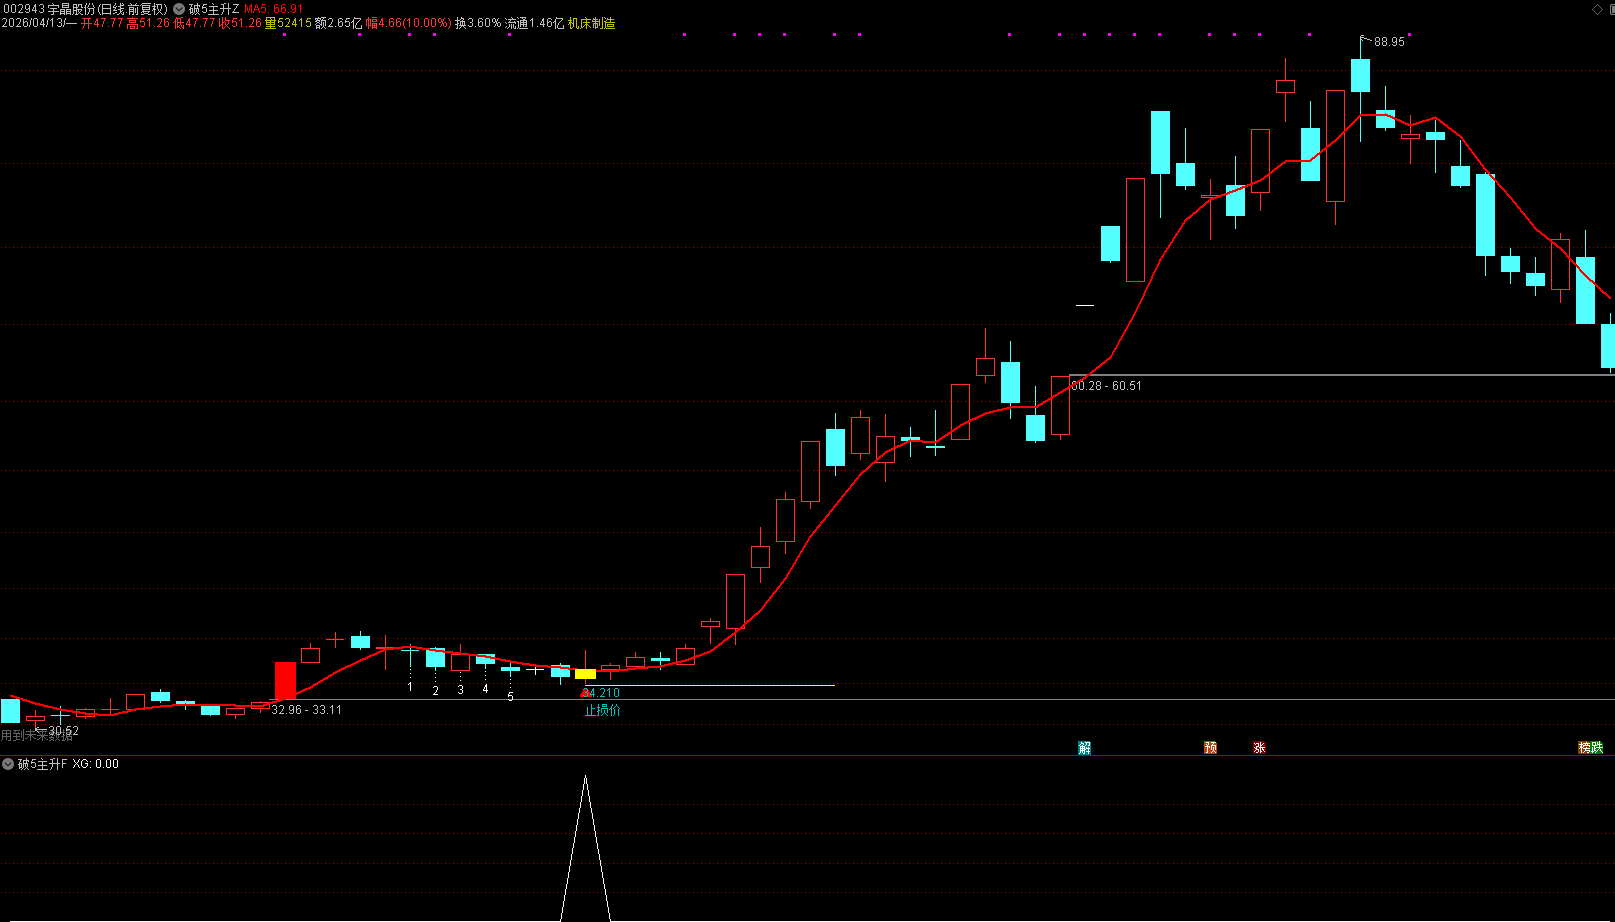
Task: Expand the 破5主升F sub-indicator dropdown
Action: pos(8,764)
